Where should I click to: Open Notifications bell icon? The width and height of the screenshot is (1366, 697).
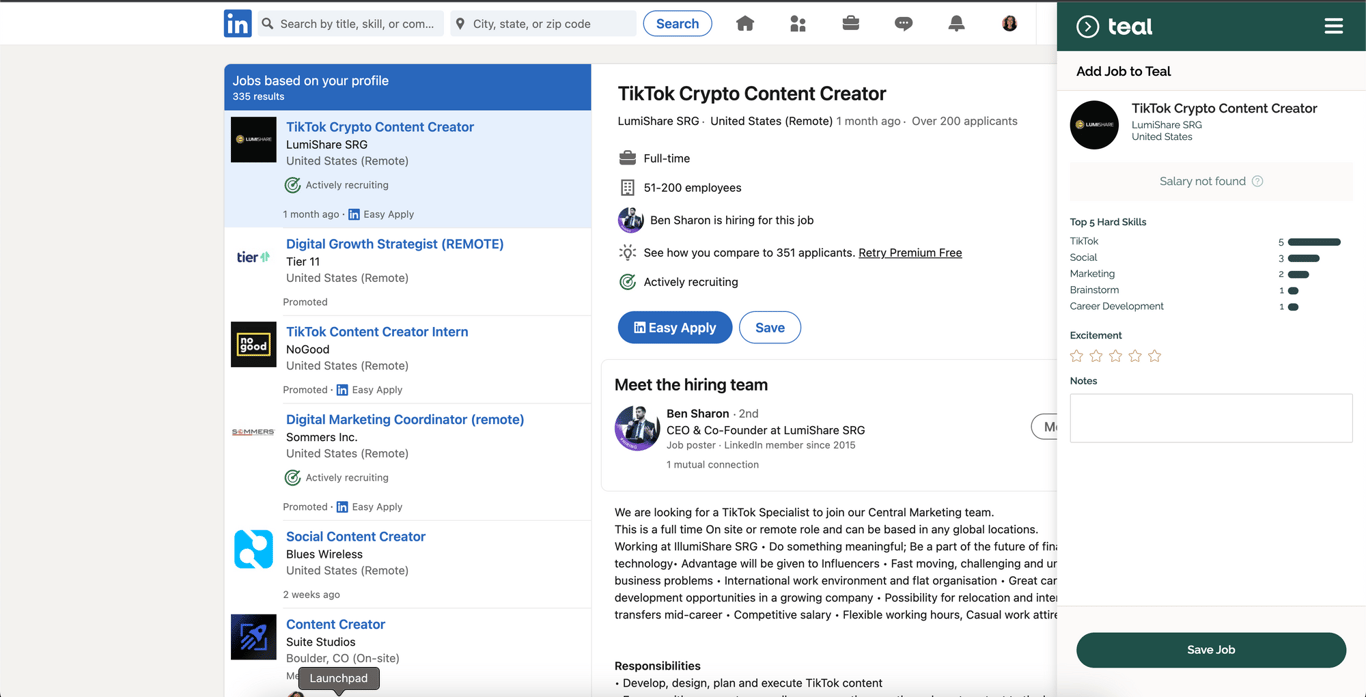click(957, 23)
